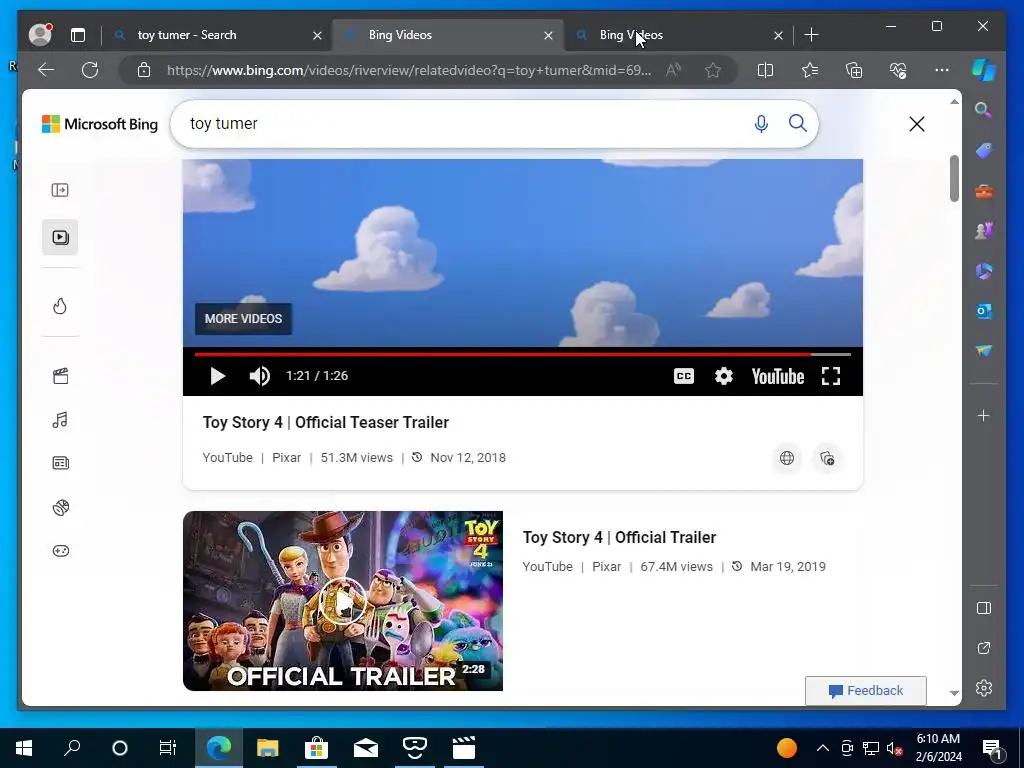The image size is (1024, 768).
Task: Click the Feedback button
Action: pos(865,690)
